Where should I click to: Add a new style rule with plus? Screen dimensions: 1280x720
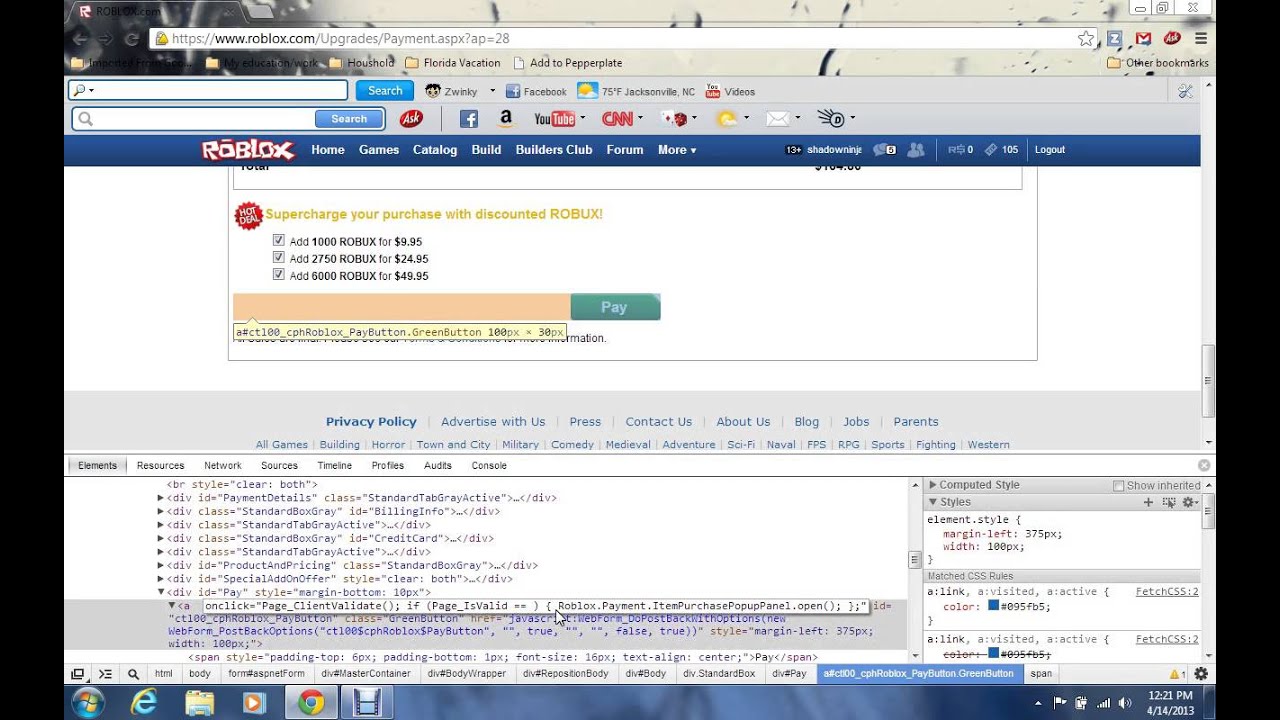[1148, 502]
